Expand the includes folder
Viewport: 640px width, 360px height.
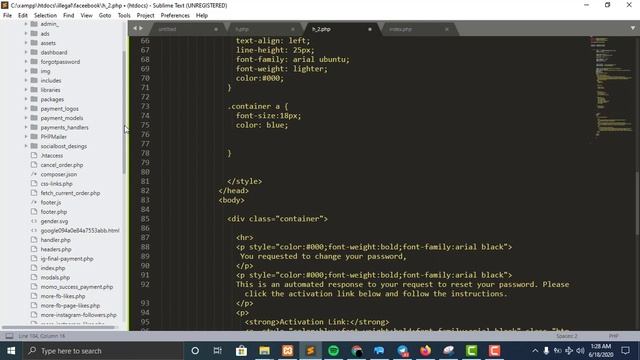tap(26, 80)
